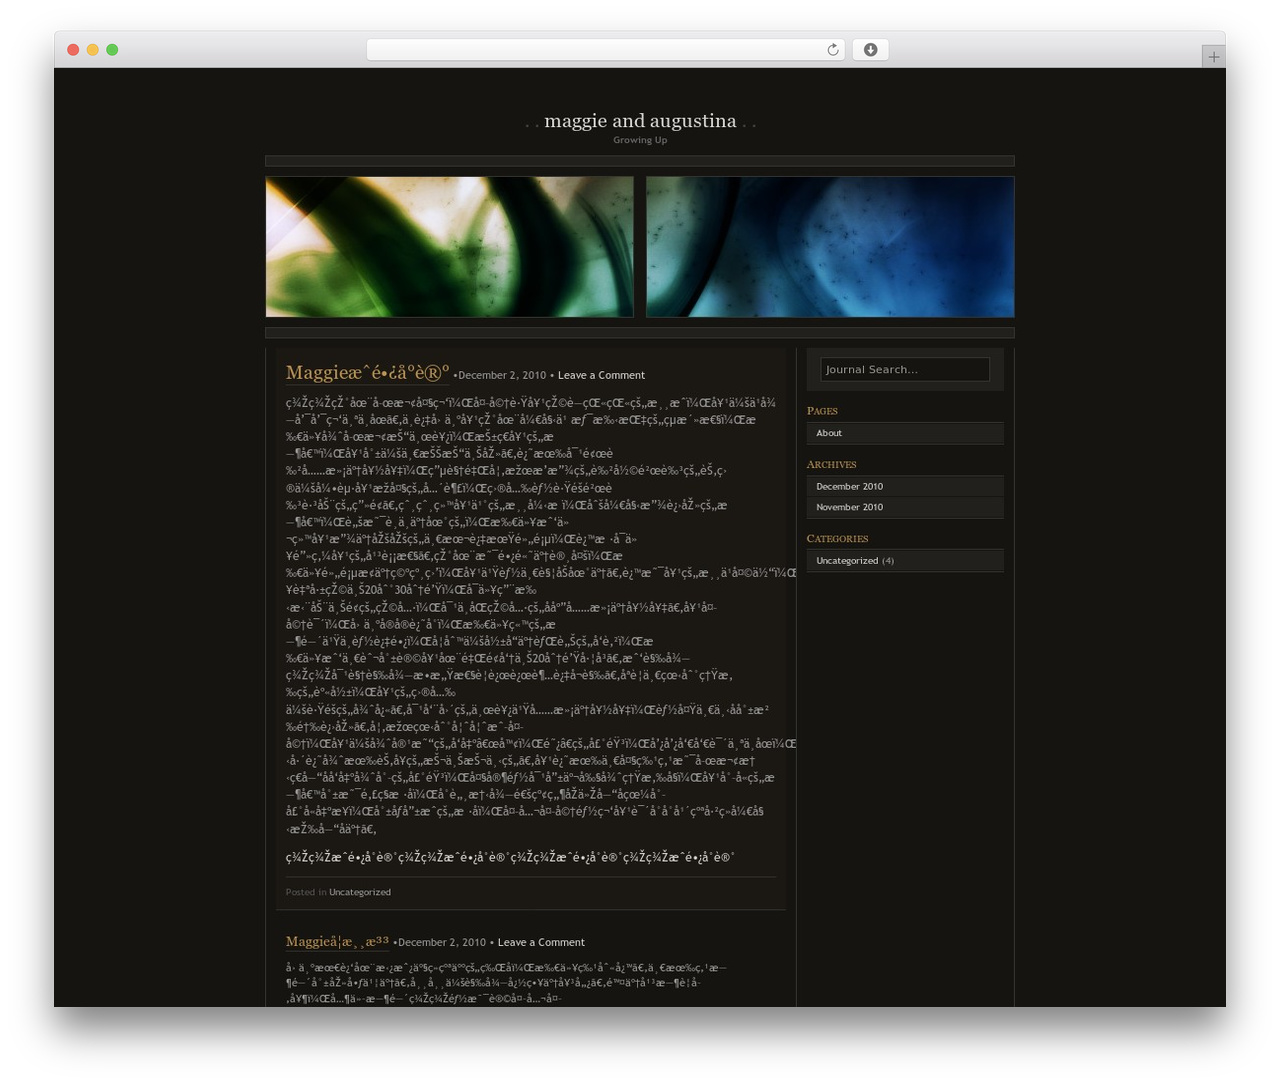Screen dimensions: 1280x1084
Task: Open the first Maggie post title
Action: point(367,373)
